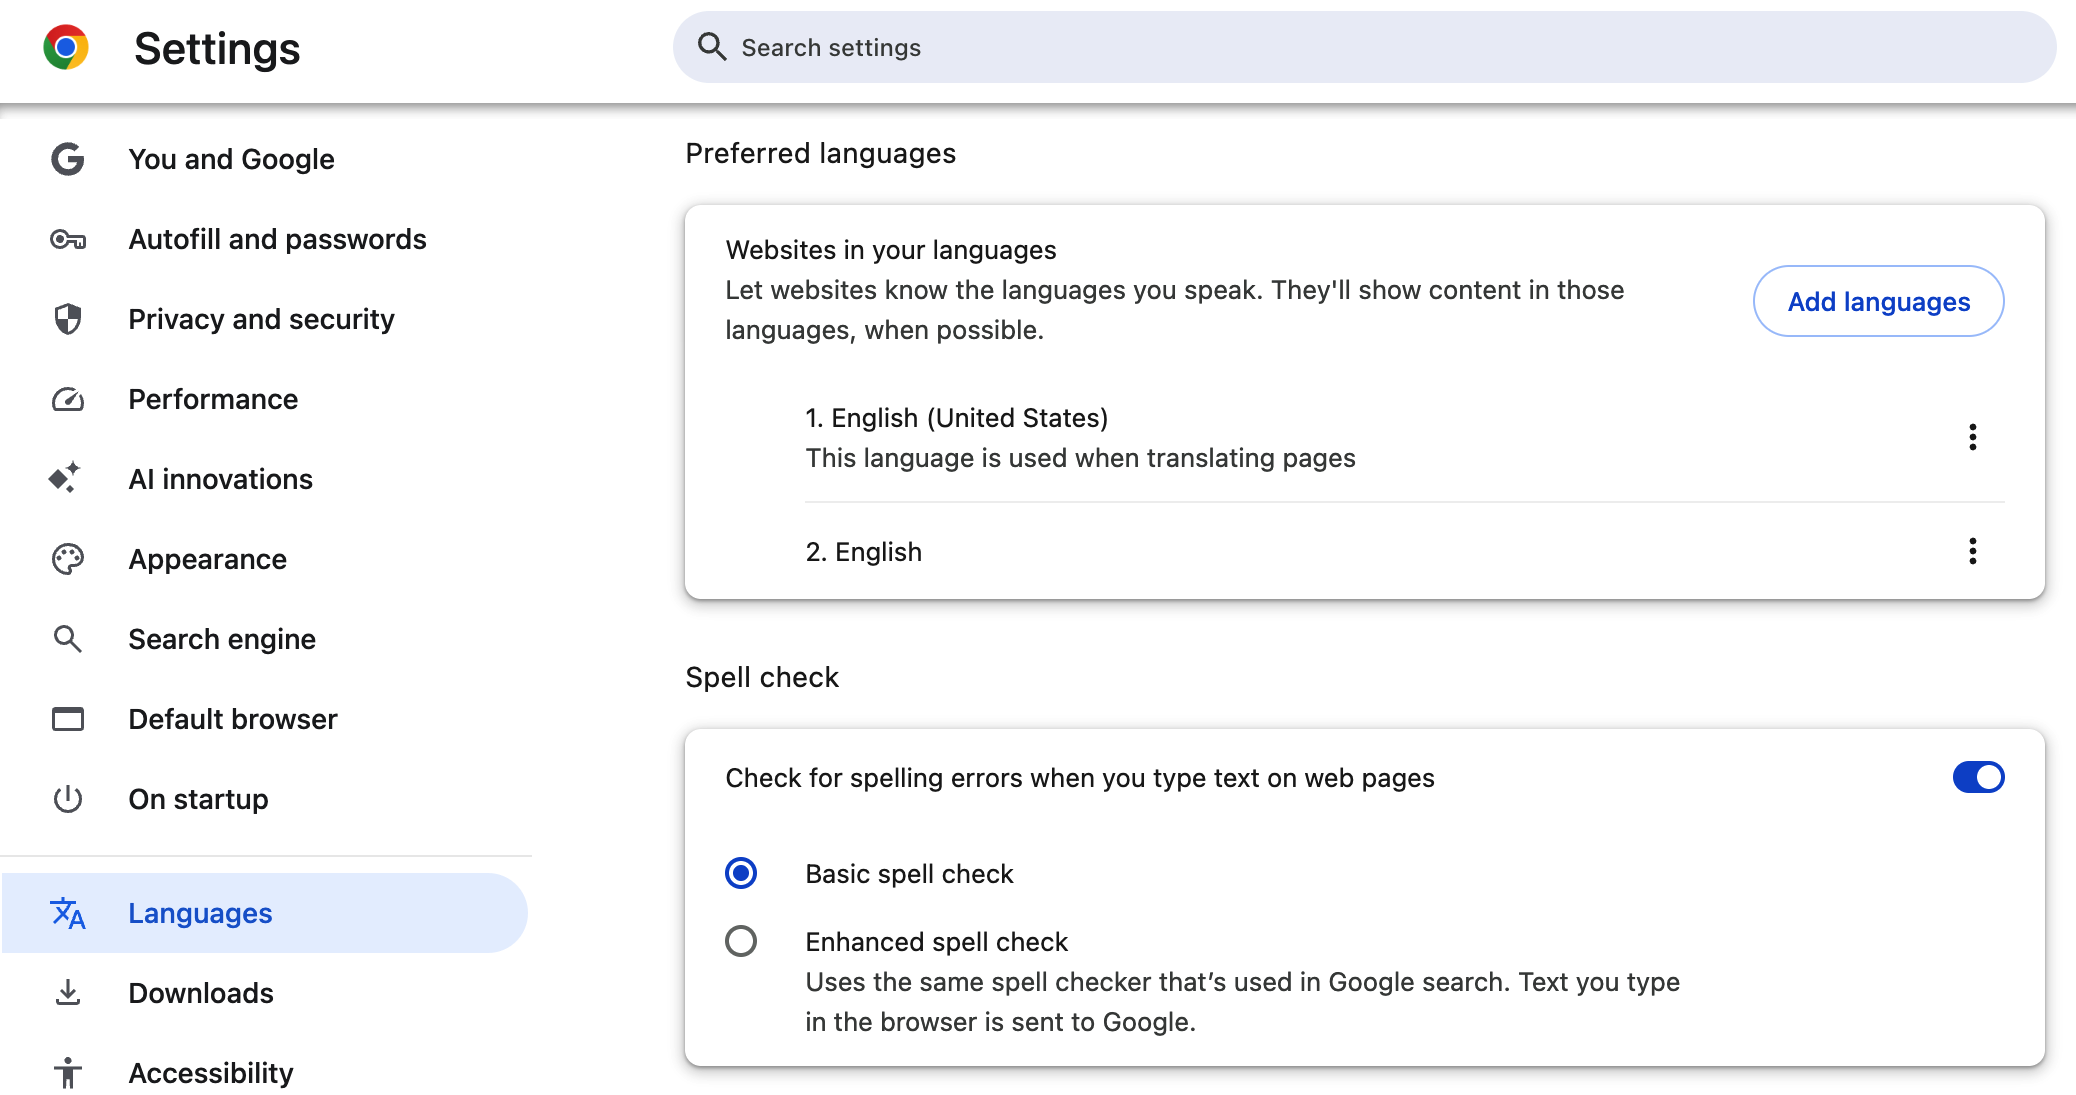
Task: Open Performance settings
Action: point(265,399)
